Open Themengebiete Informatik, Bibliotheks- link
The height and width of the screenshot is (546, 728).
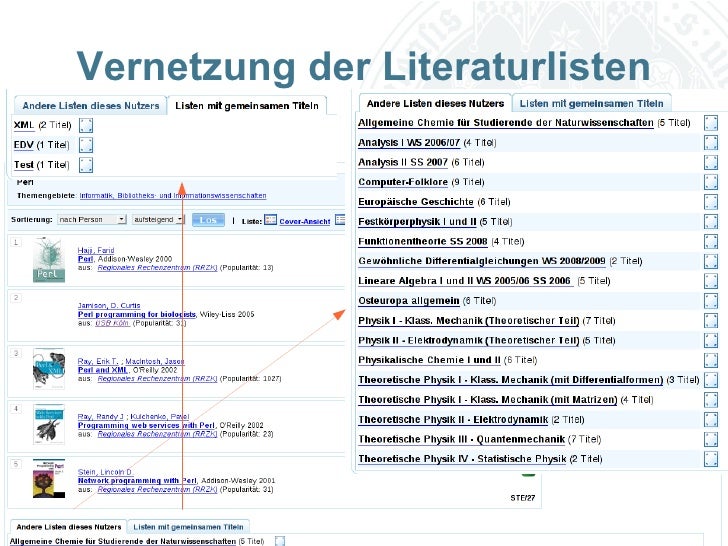tap(173, 195)
